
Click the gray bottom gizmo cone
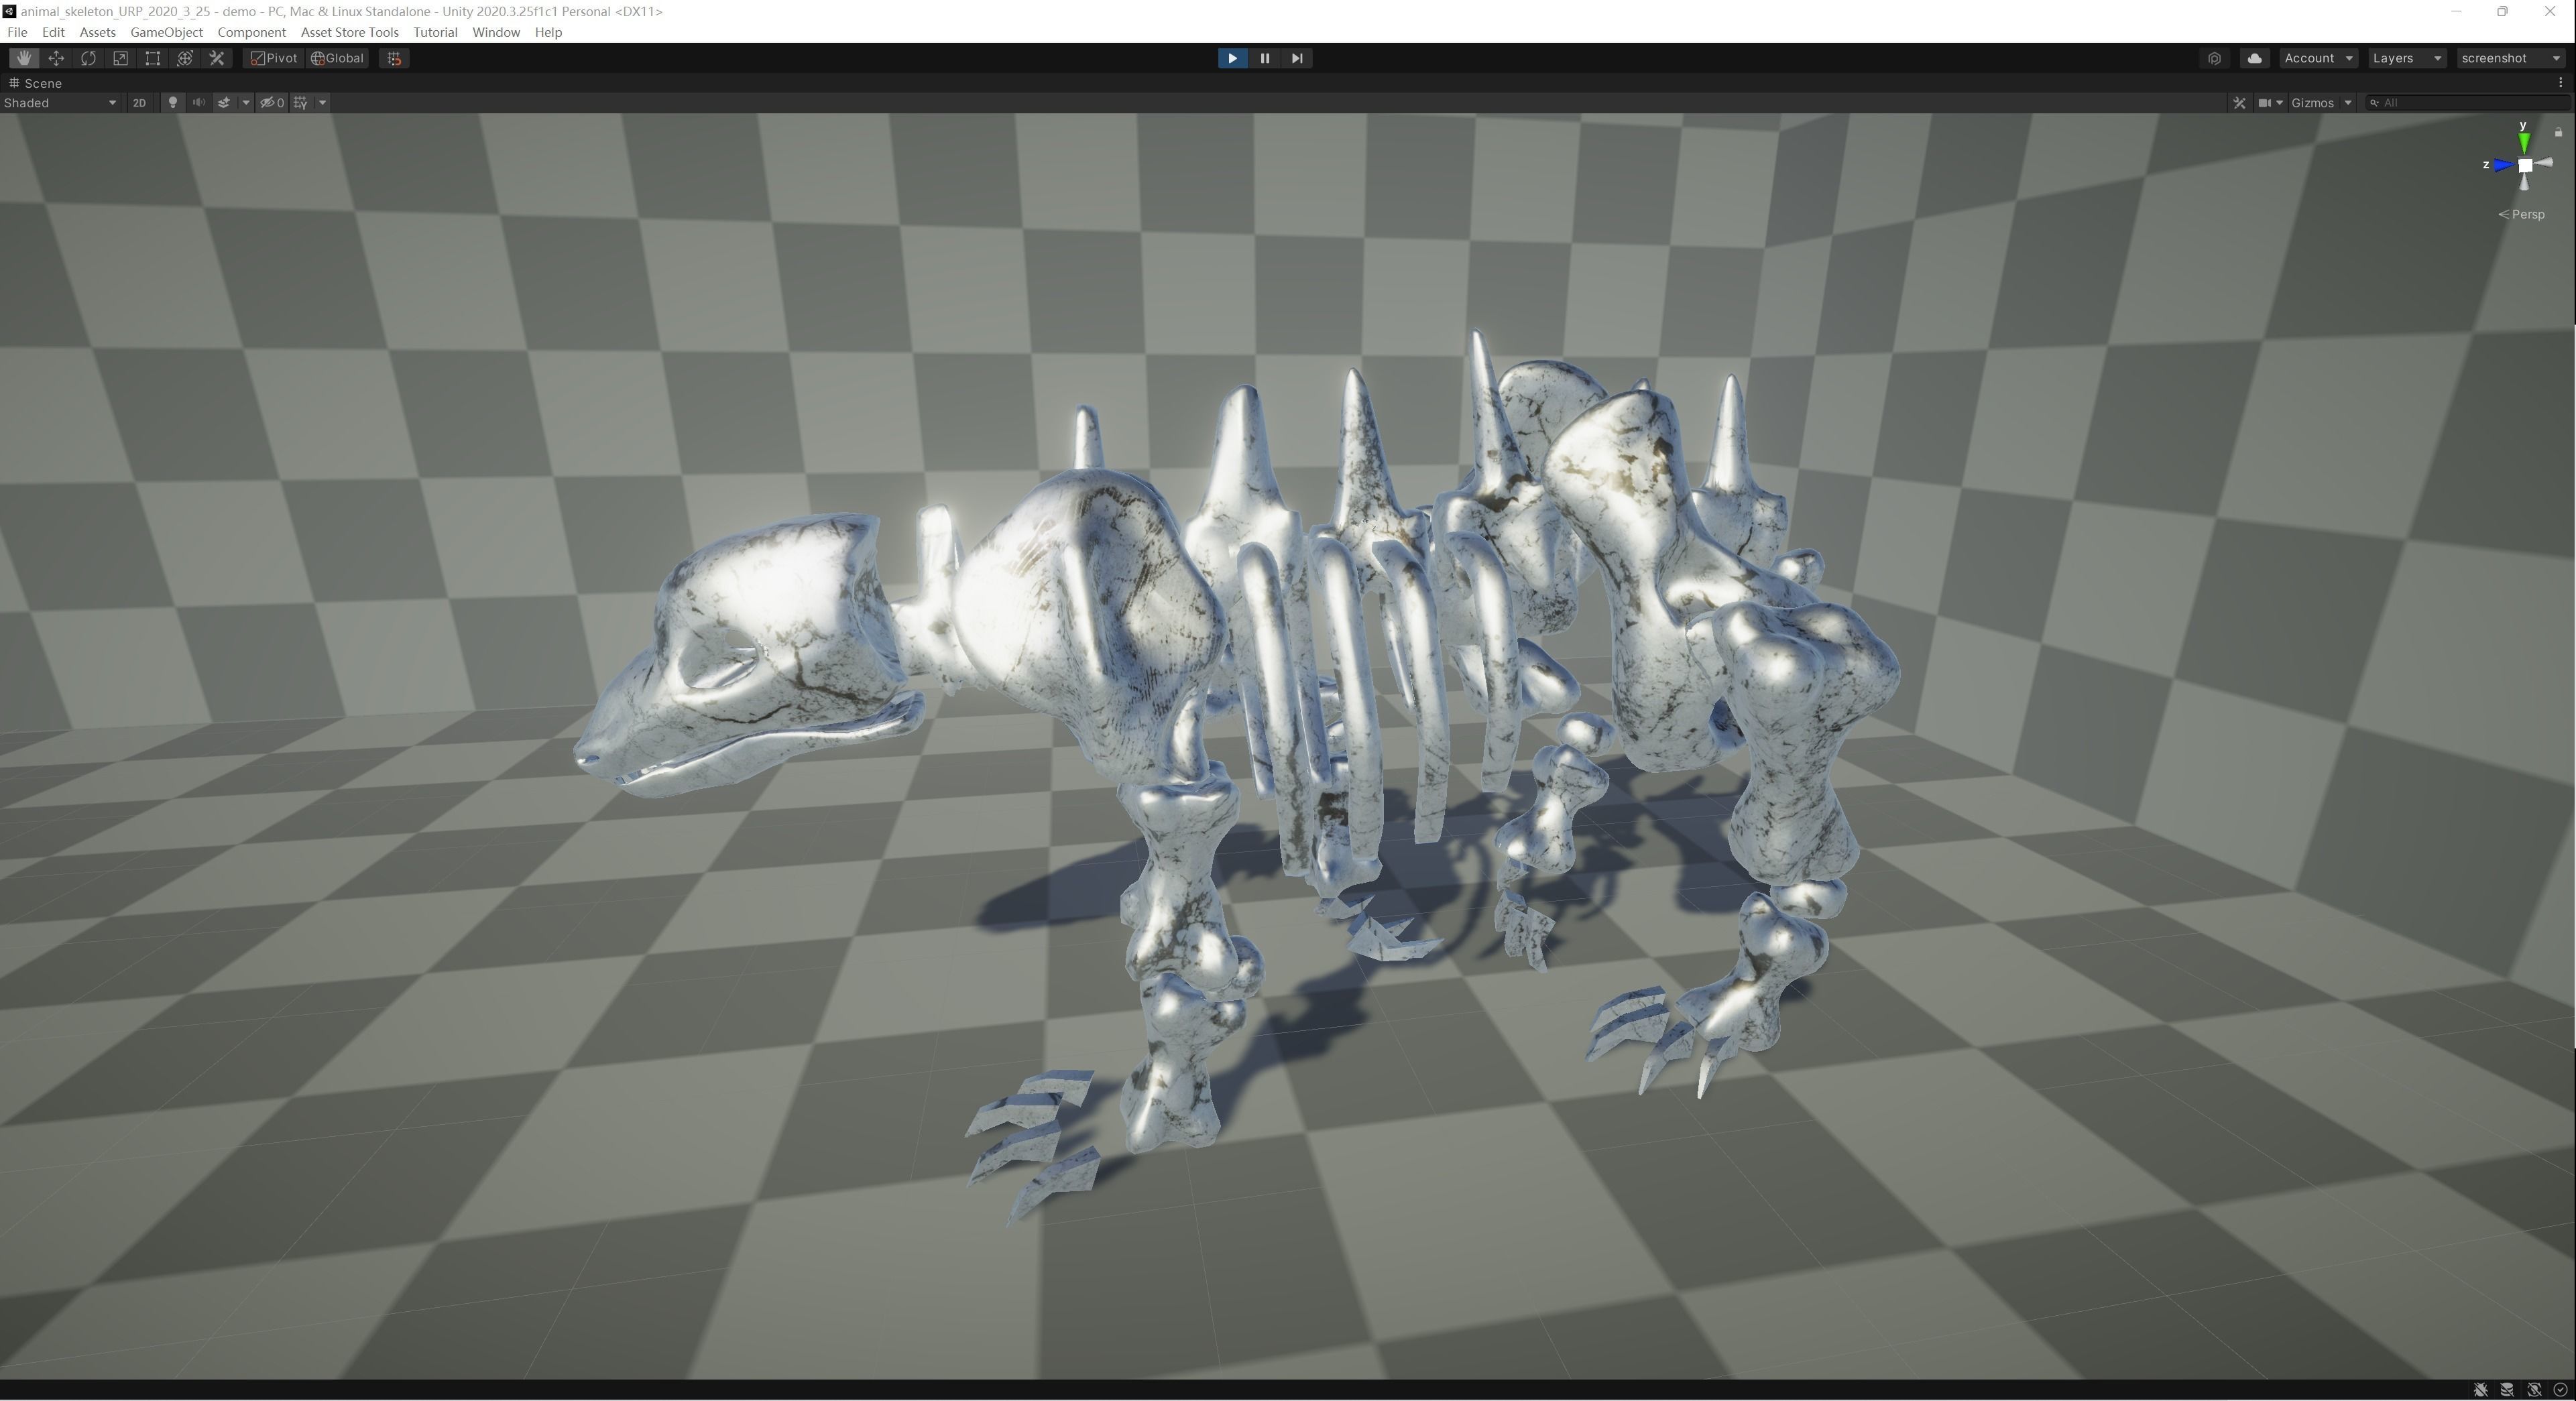[x=2524, y=182]
